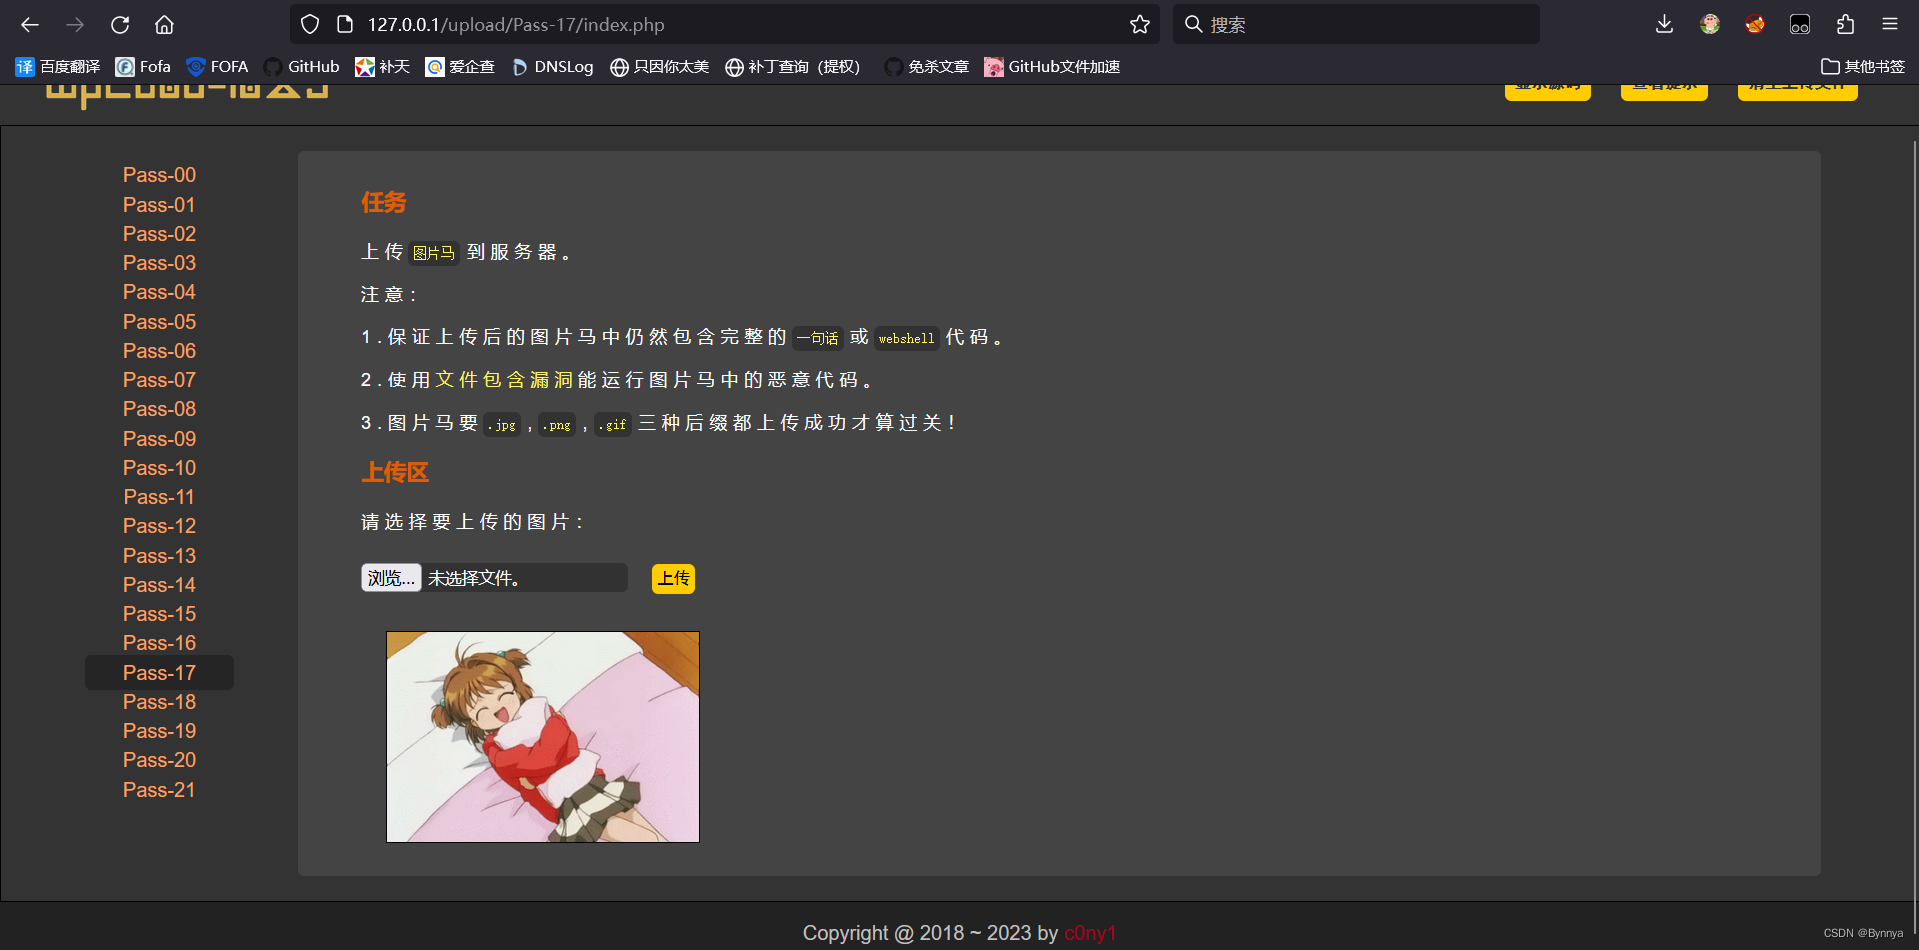1919x950 pixels.
Task: Go to Pass-16
Action: [x=159, y=643]
